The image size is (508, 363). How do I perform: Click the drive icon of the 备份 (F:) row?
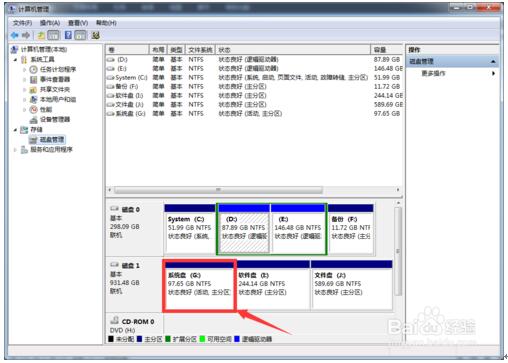tap(111, 87)
